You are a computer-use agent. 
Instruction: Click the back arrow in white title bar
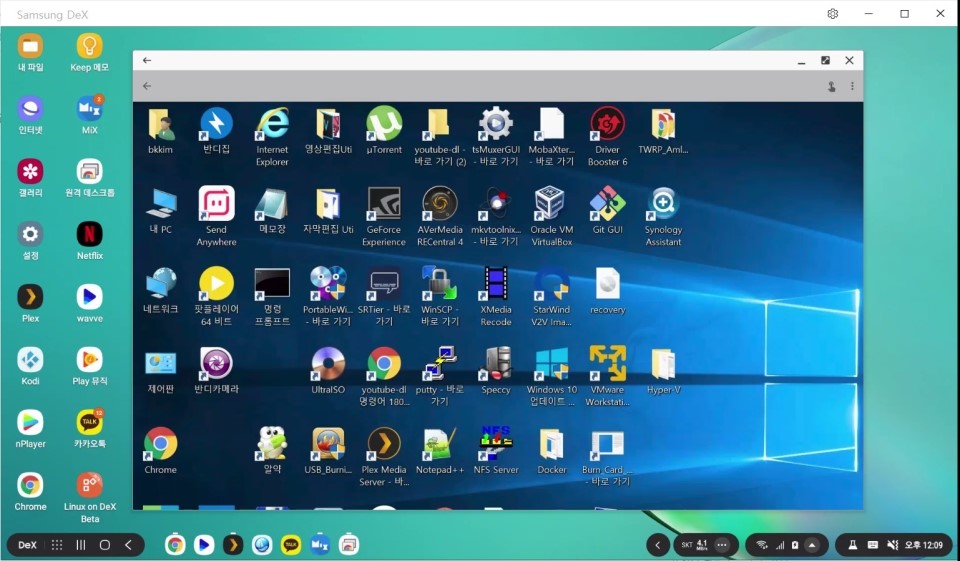tap(147, 60)
